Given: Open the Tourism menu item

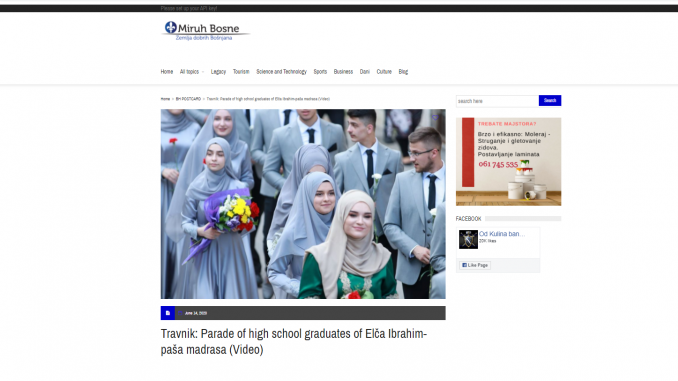Looking at the screenshot, I should 241,72.
